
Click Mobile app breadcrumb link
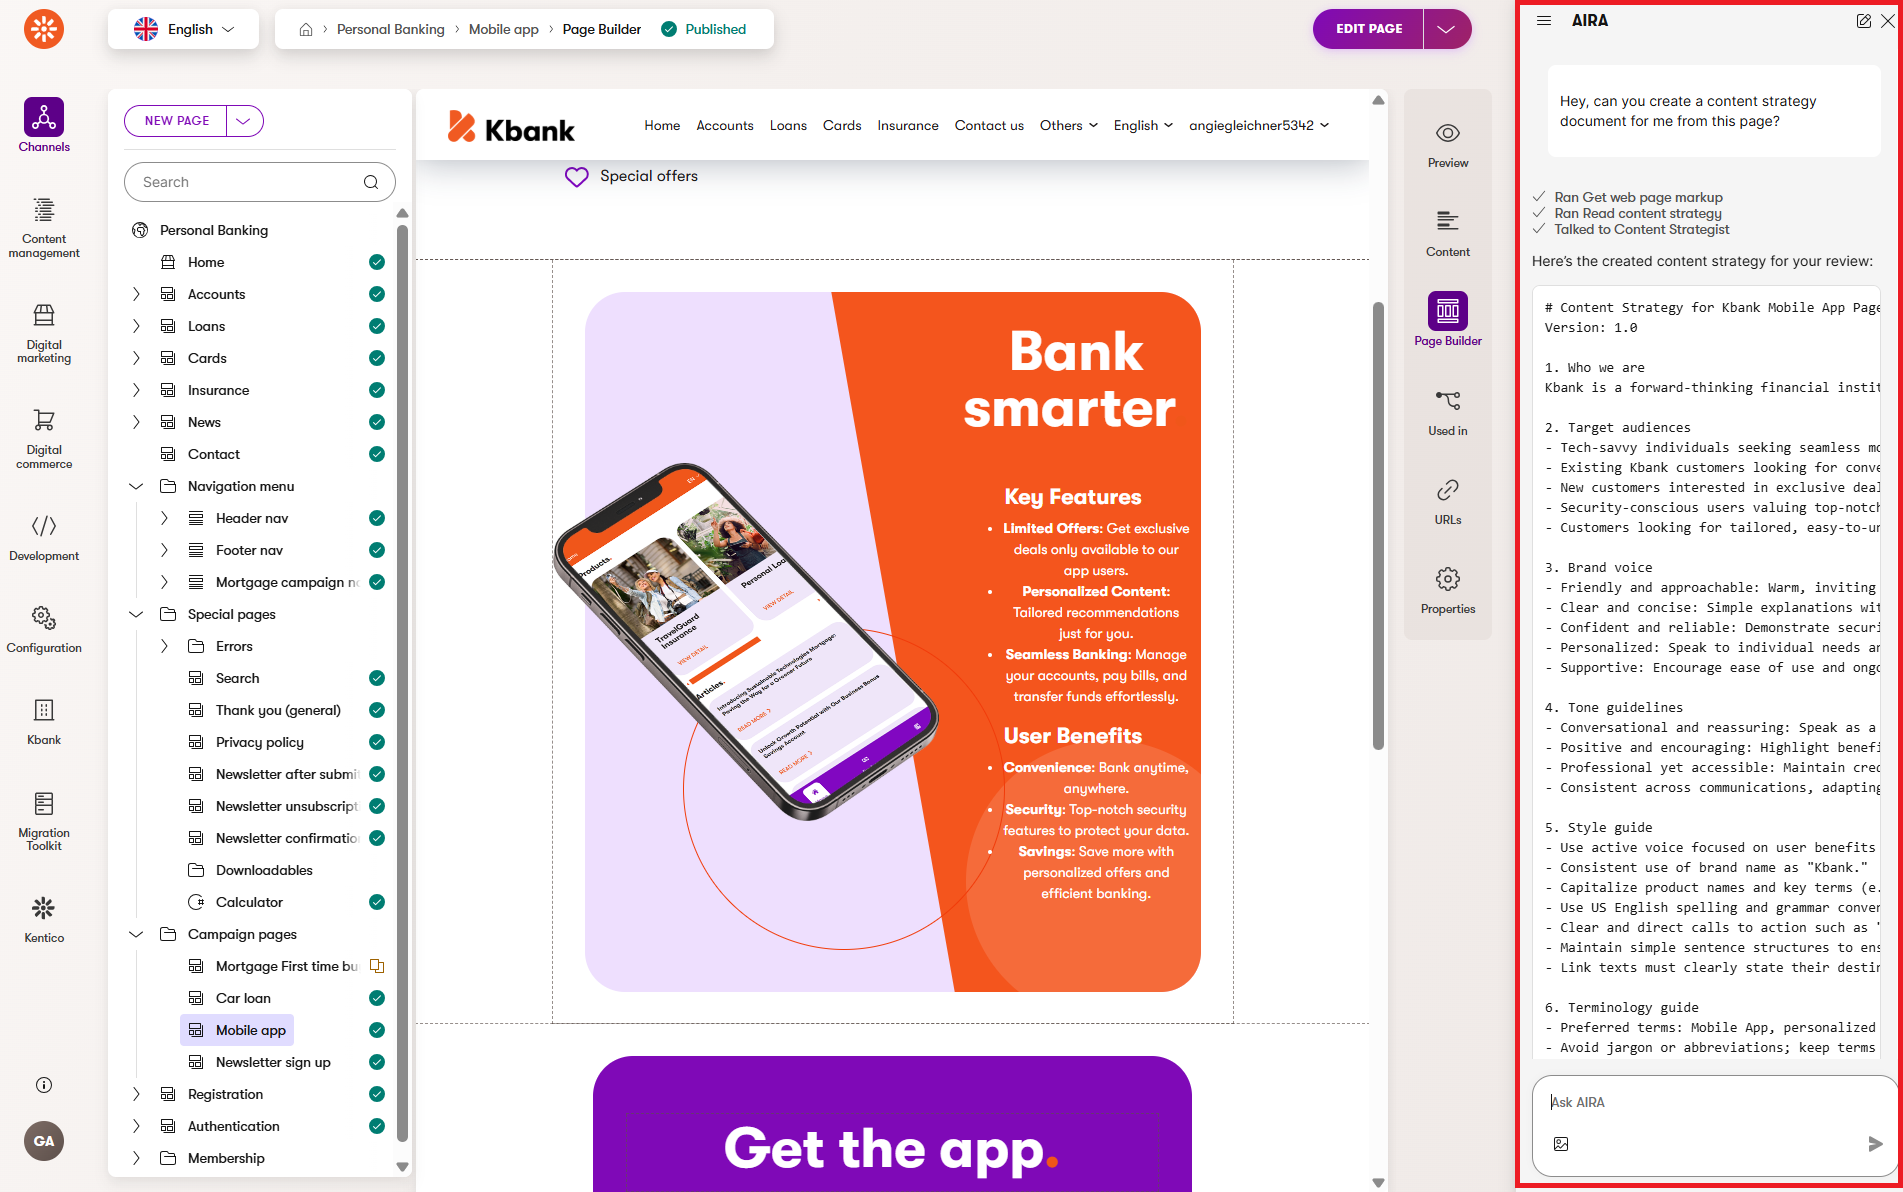click(x=504, y=29)
